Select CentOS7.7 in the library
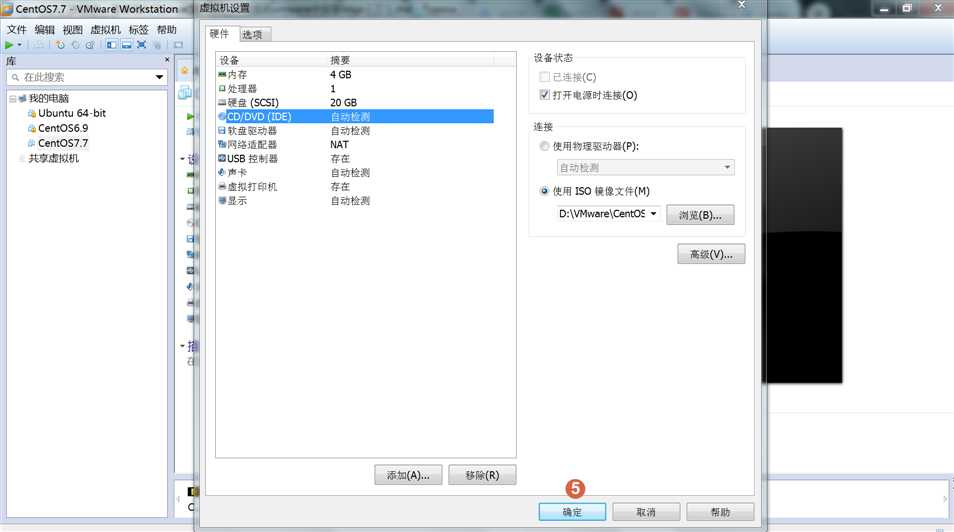This screenshot has width=954, height=532. point(63,143)
